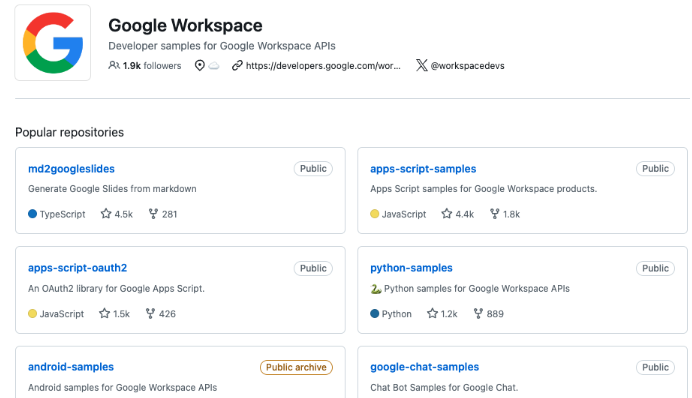Viewport: 692px width, 398px height.
Task: Open the python-samples repository
Action: tap(411, 268)
